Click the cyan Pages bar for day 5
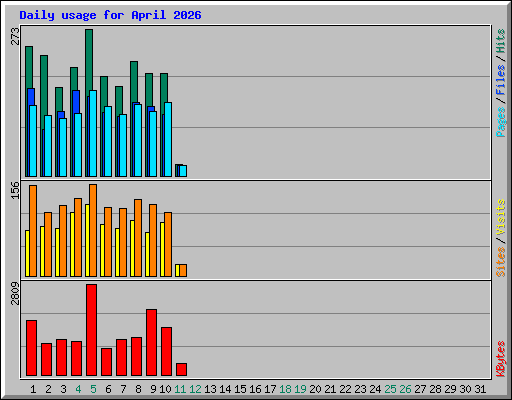The image size is (512, 400). [x=93, y=133]
